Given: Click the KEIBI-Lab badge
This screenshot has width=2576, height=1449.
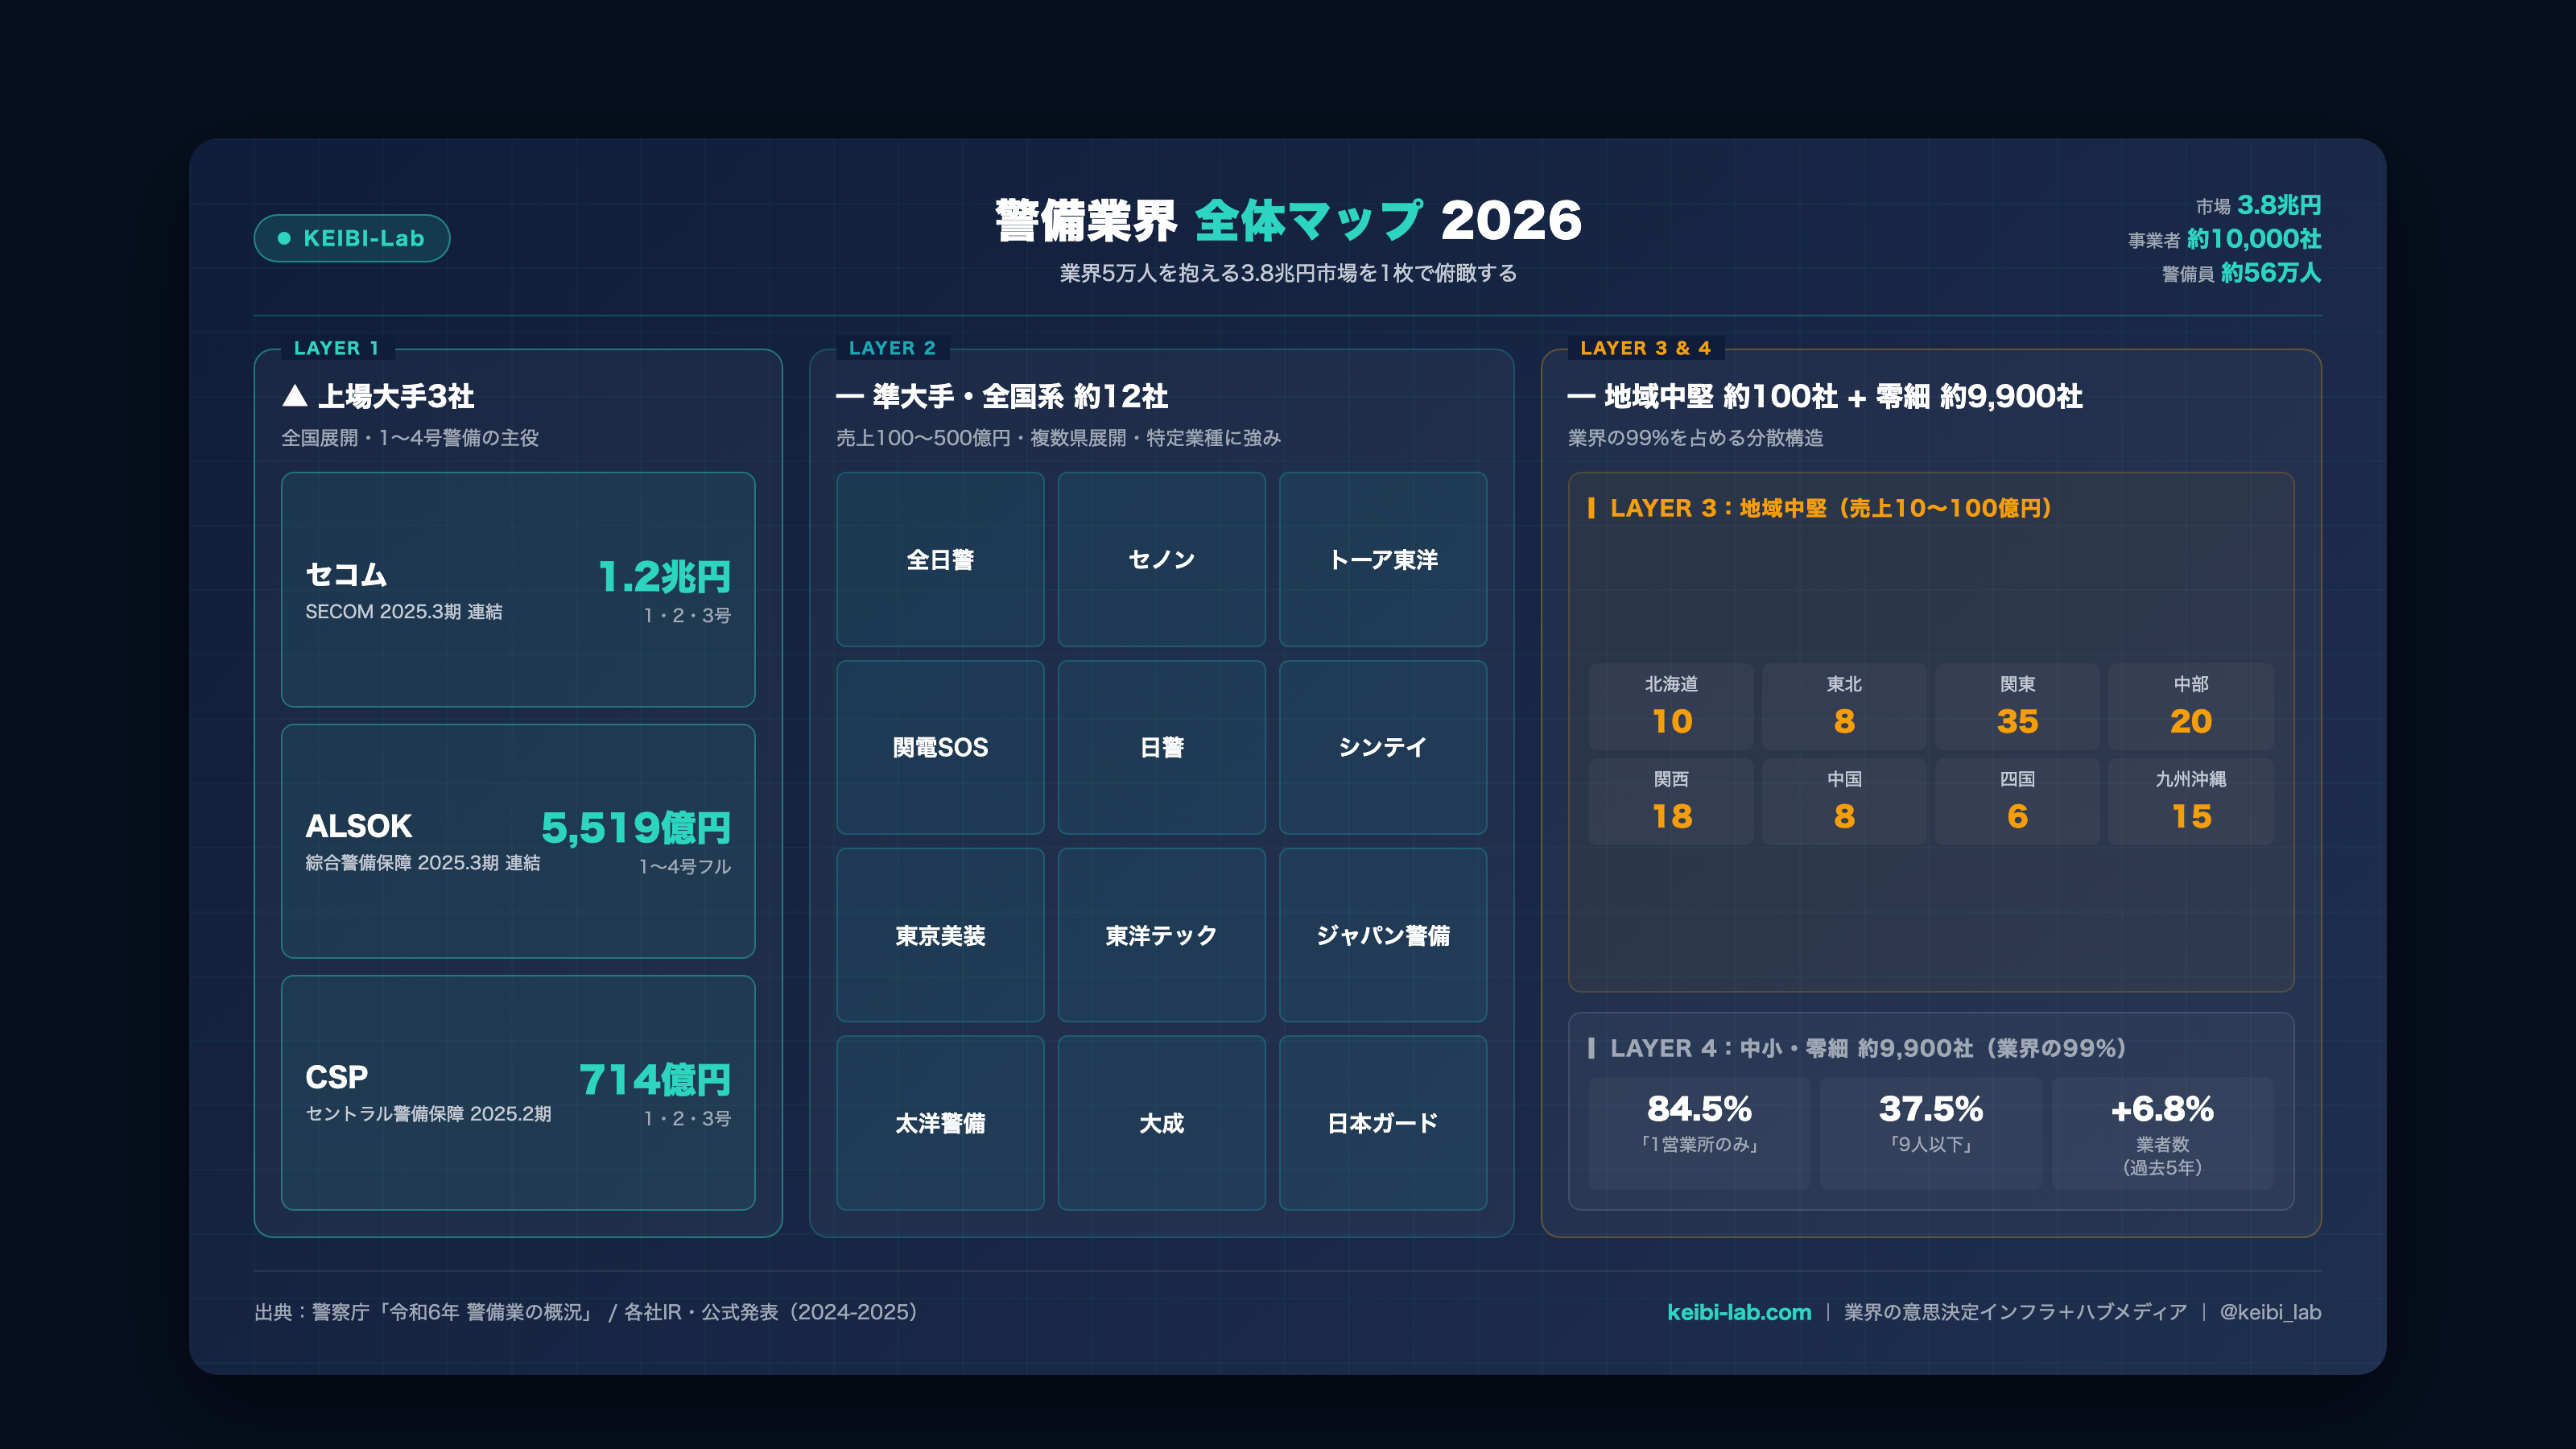Looking at the screenshot, I should click(352, 238).
